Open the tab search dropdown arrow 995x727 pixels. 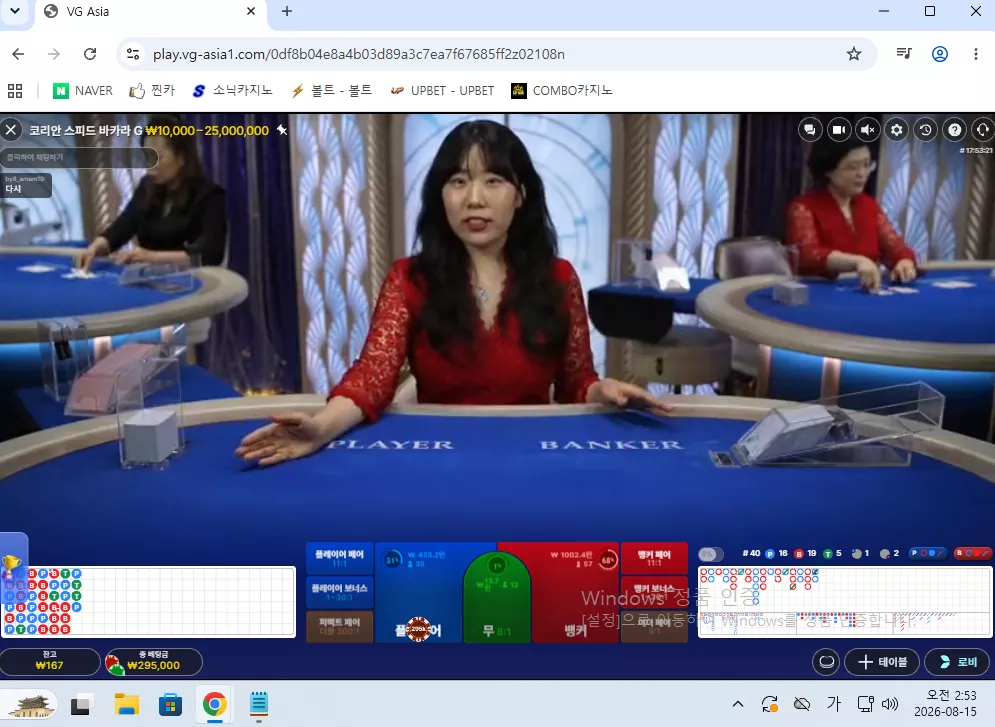tap(15, 11)
